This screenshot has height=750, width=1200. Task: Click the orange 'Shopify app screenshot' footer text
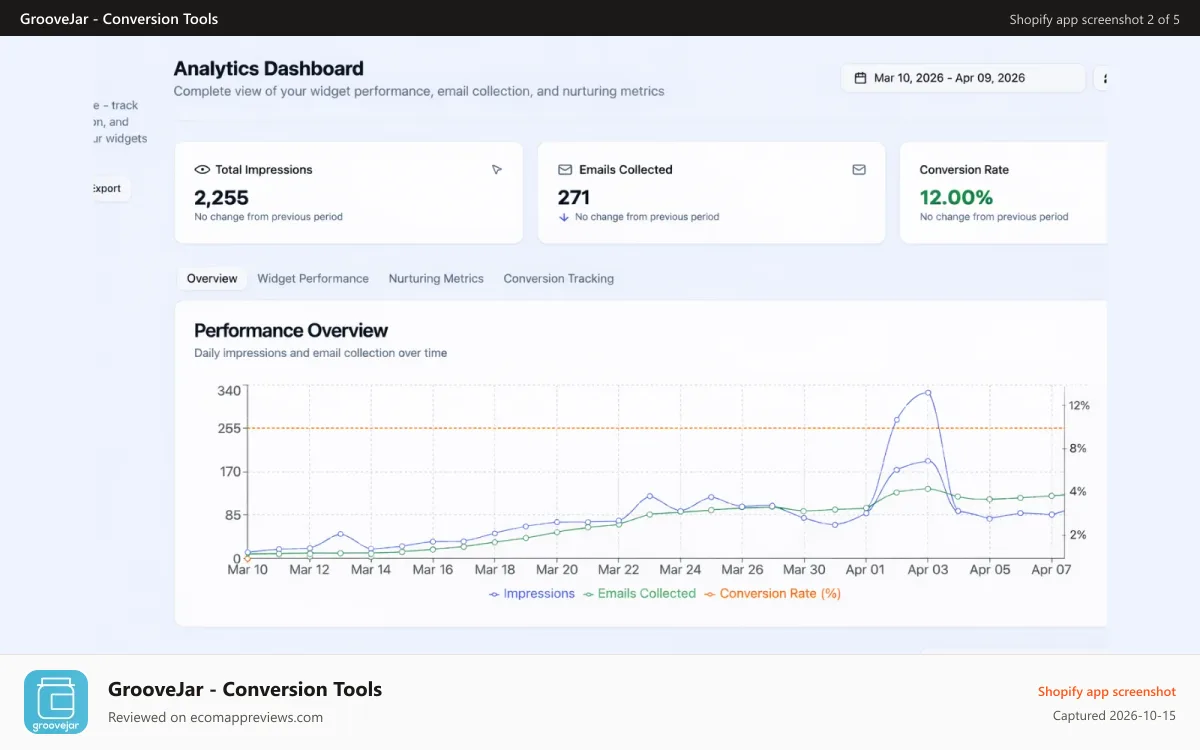click(1107, 692)
